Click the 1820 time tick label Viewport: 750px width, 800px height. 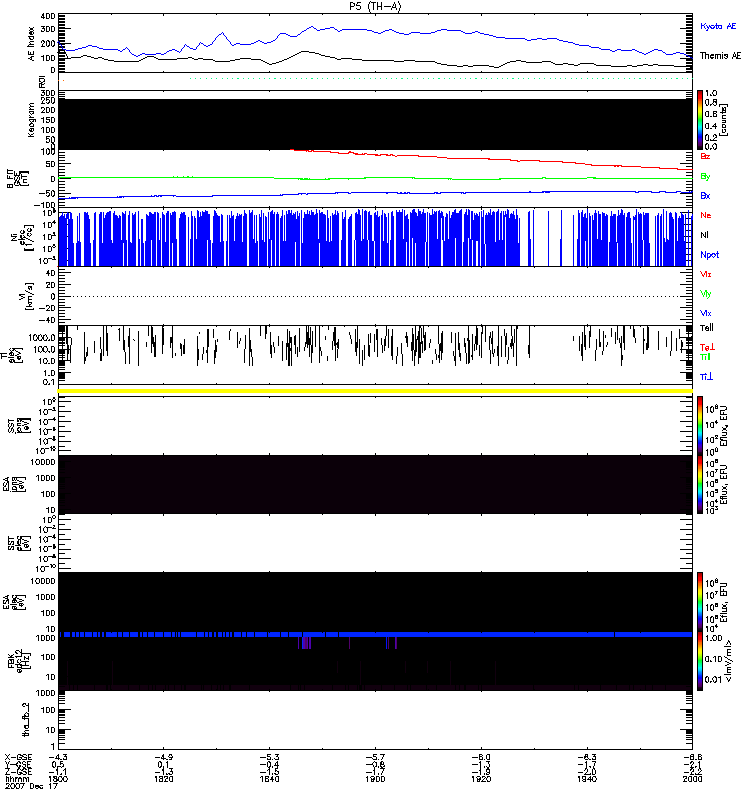click(163, 779)
